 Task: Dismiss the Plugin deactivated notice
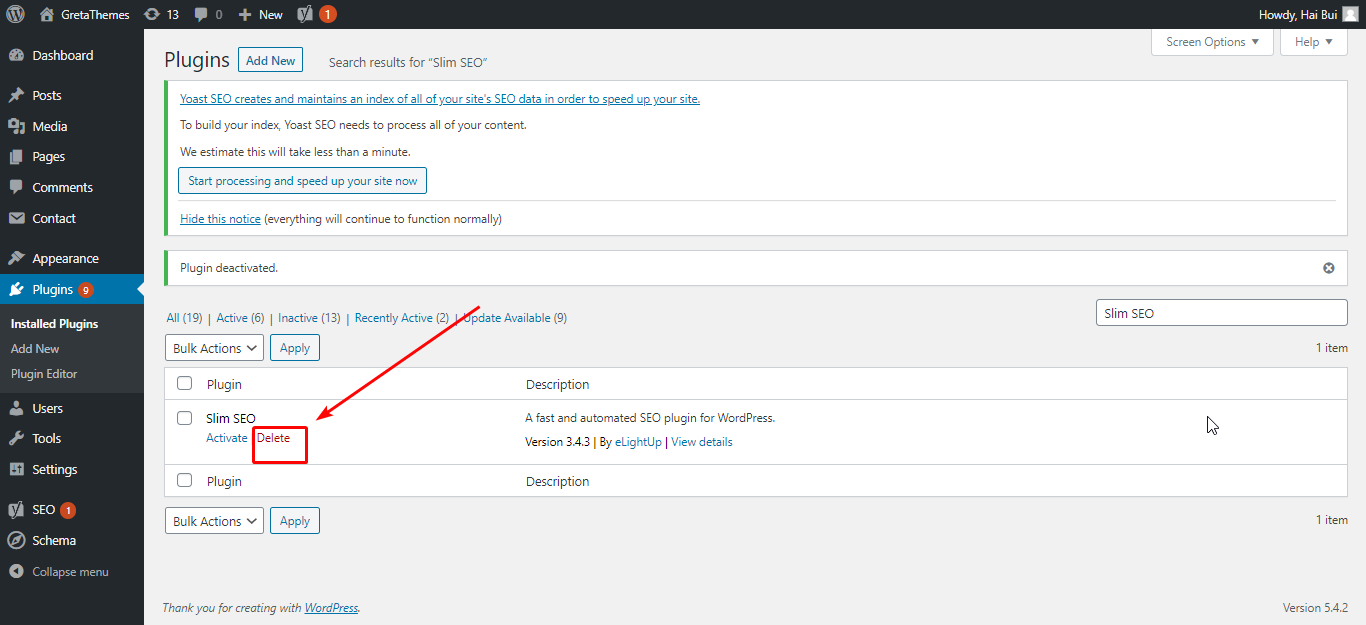tap(1328, 267)
